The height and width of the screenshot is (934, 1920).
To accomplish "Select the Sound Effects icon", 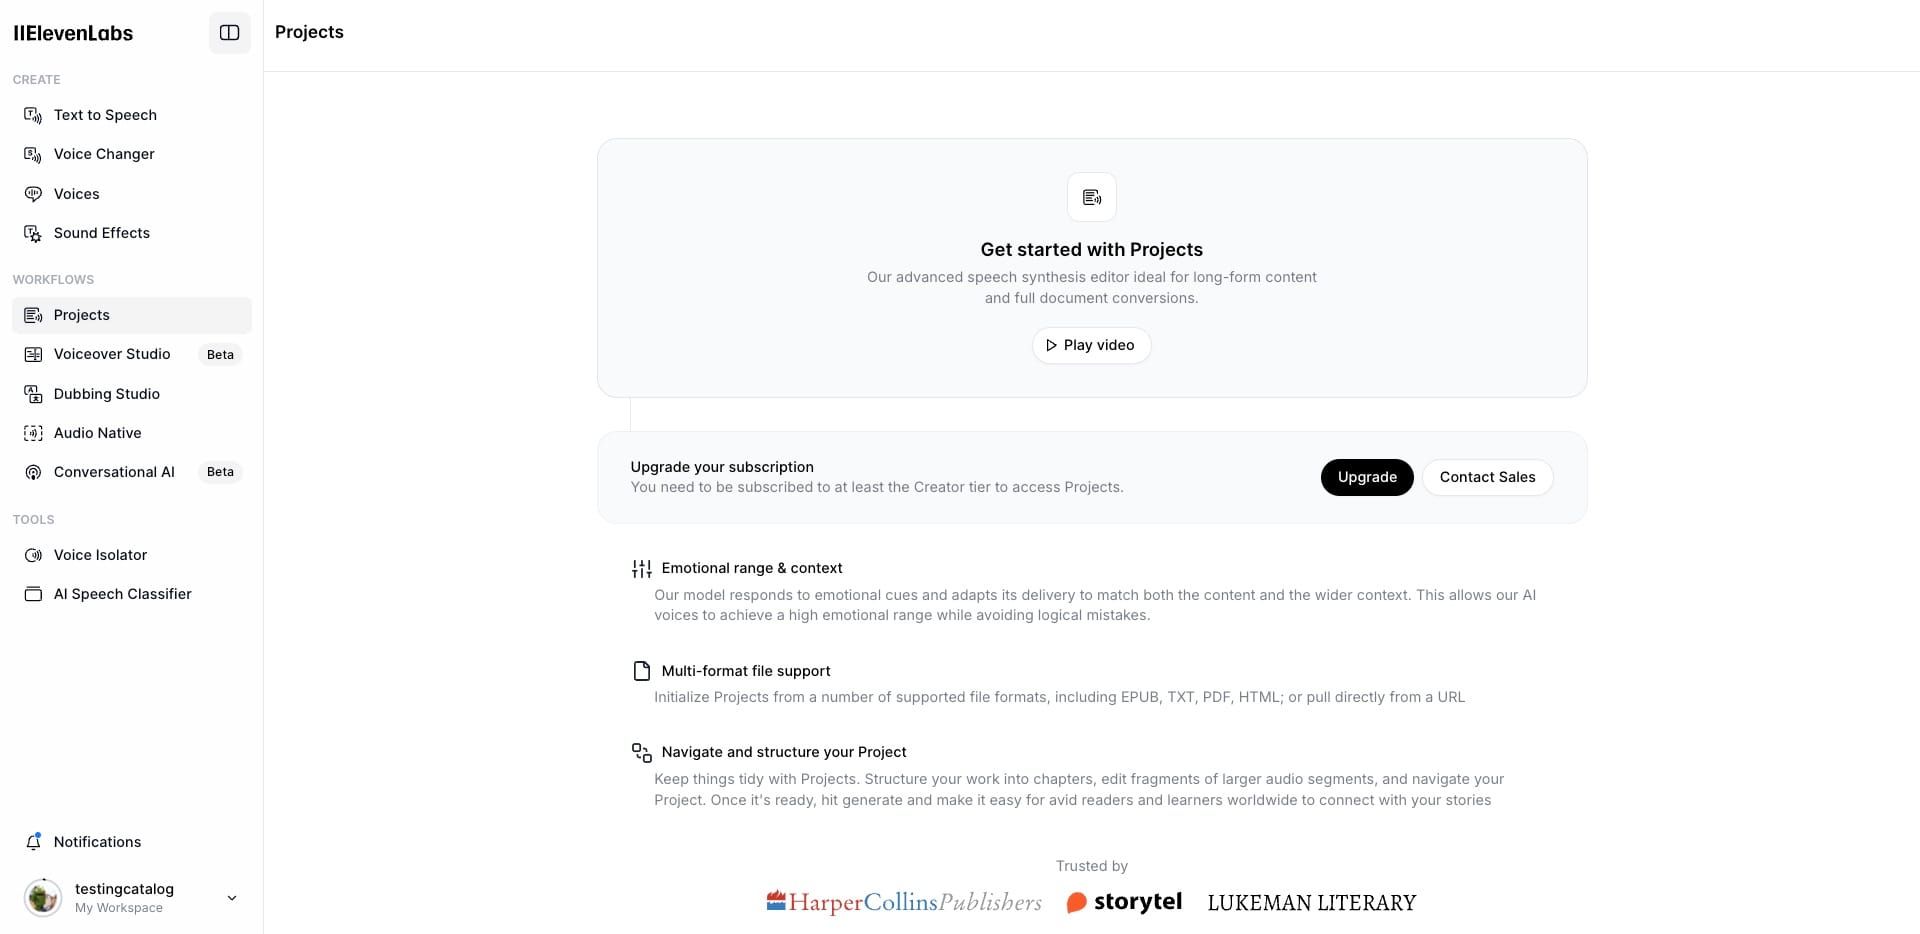I will 33,233.
